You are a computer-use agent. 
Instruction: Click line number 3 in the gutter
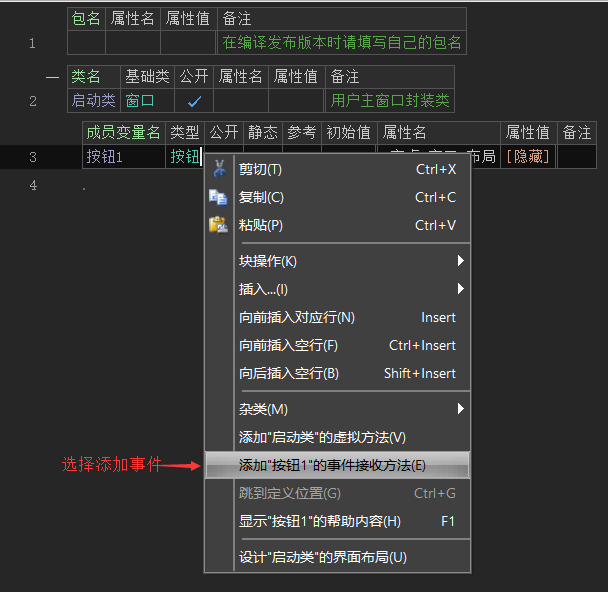click(x=33, y=157)
